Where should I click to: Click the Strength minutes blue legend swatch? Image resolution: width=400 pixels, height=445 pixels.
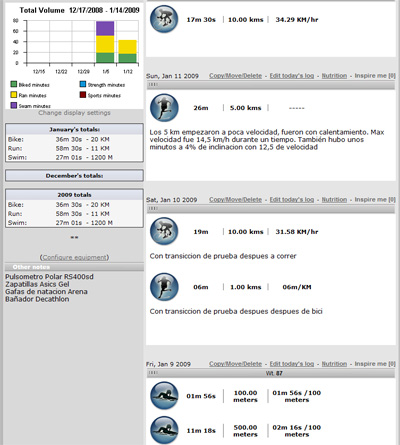click(x=83, y=84)
